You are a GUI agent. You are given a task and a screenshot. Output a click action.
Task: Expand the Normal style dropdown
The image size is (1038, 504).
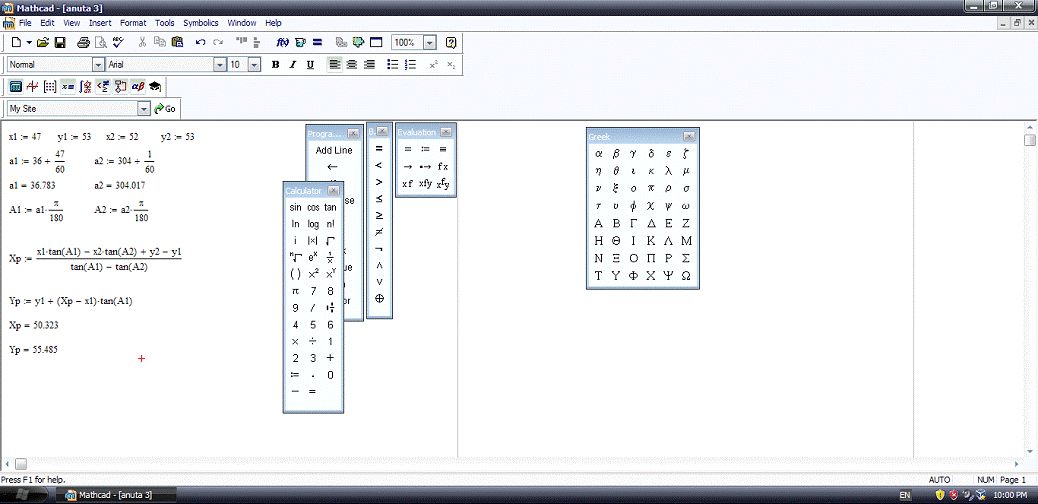[98, 65]
